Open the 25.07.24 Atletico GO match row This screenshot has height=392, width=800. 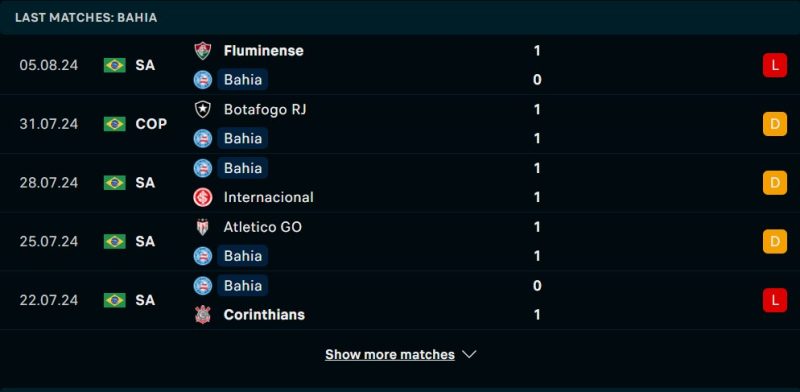tap(400, 241)
